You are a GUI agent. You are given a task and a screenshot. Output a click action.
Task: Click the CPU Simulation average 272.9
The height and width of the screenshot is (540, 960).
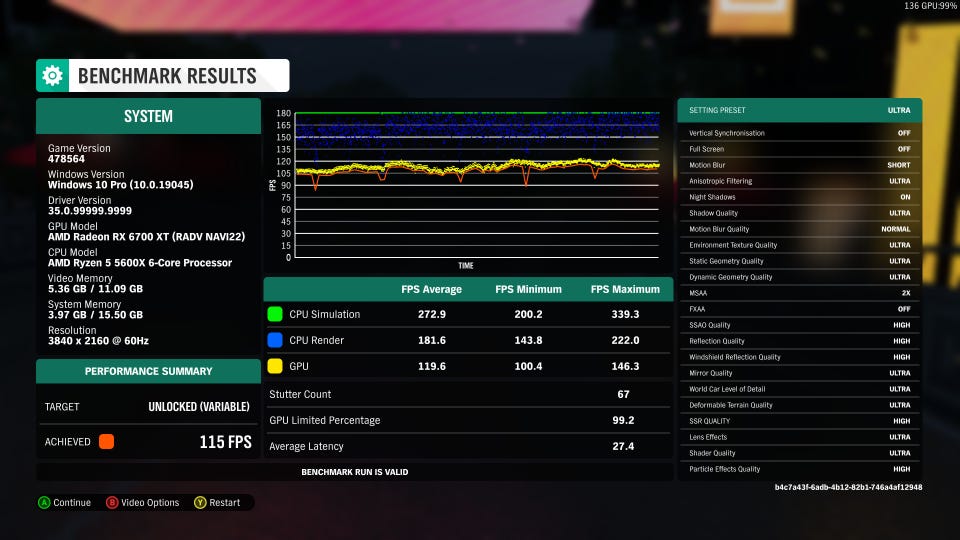tap(432, 314)
